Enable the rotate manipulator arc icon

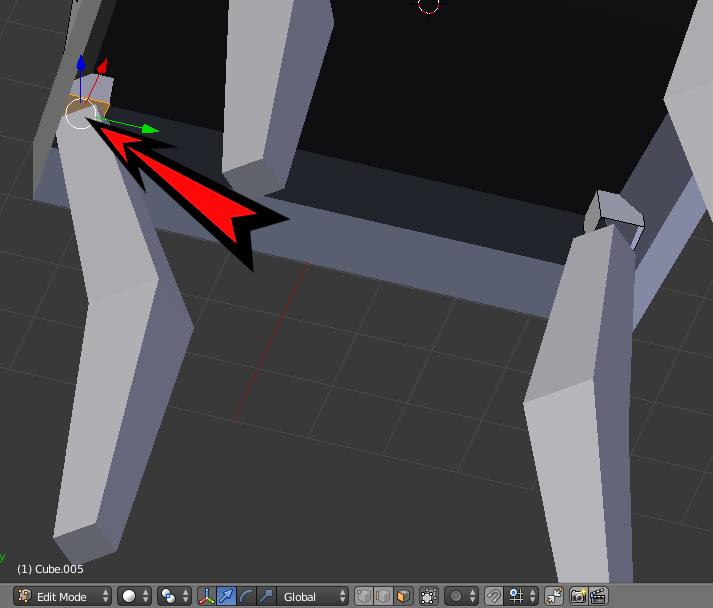coord(246,596)
